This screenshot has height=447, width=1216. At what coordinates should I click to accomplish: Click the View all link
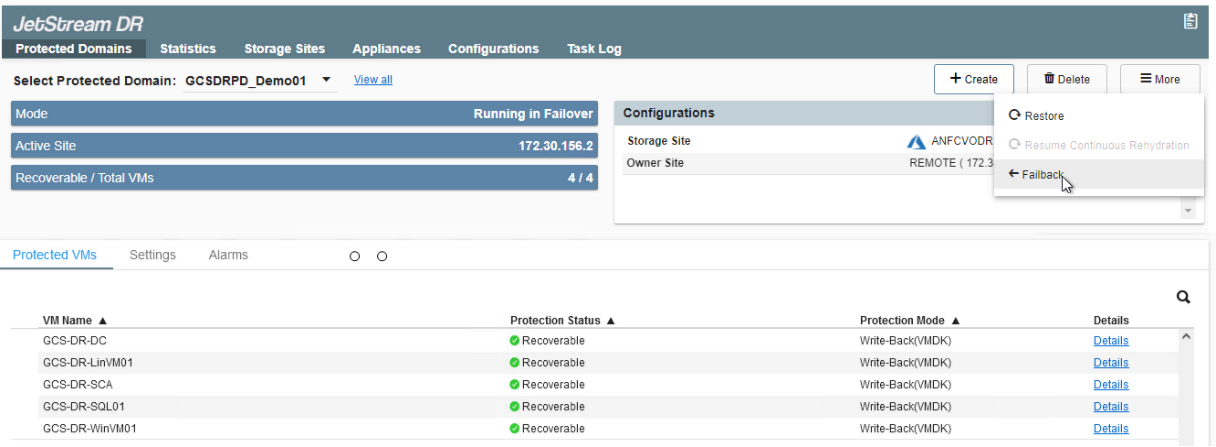pyautogui.click(x=373, y=80)
